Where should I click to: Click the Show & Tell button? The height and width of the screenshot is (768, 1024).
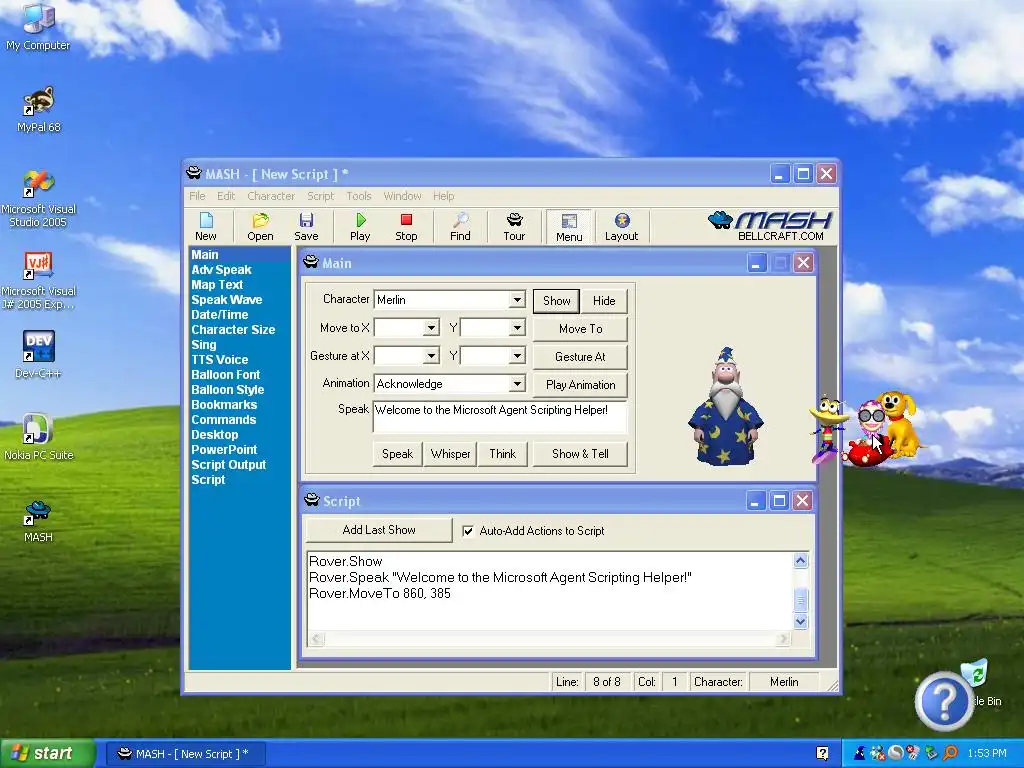[581, 454]
